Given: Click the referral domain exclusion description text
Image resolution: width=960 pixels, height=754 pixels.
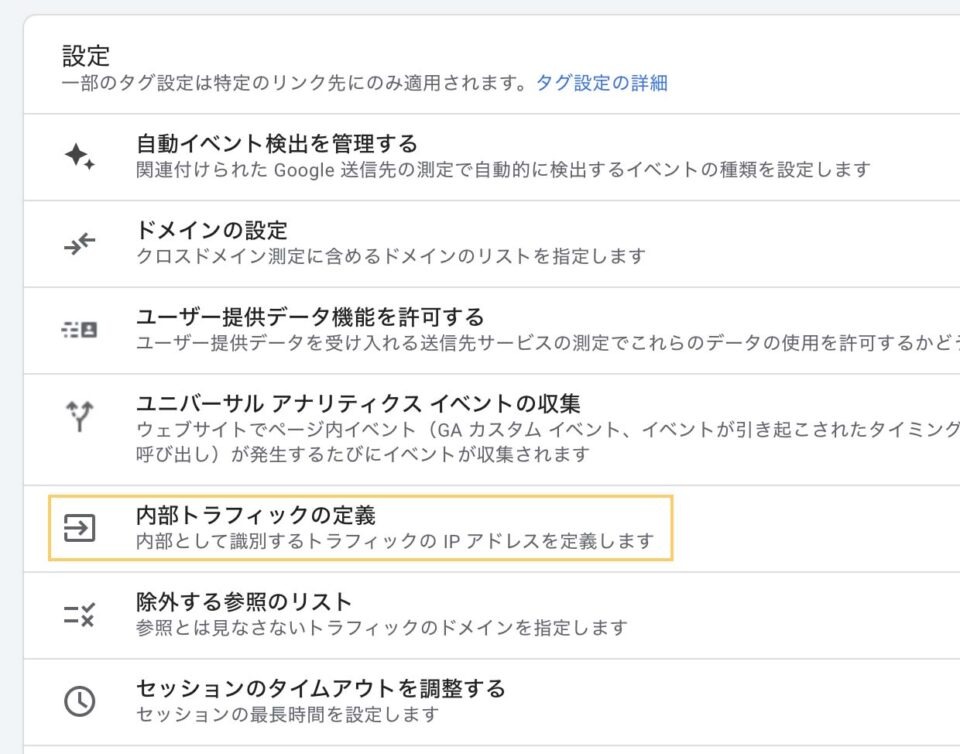Looking at the screenshot, I should [382, 628].
